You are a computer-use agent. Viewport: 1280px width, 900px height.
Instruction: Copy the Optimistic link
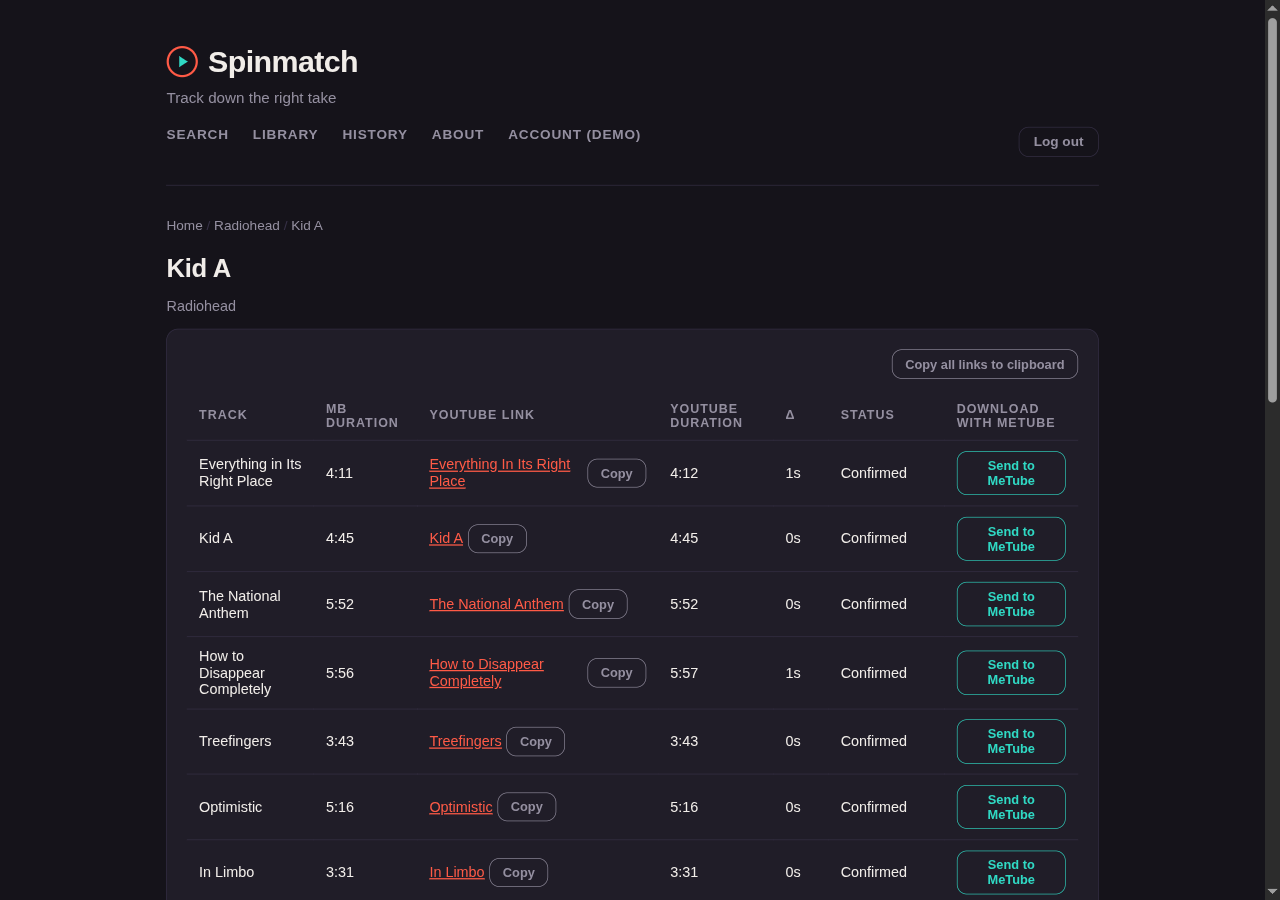pyautogui.click(x=526, y=807)
